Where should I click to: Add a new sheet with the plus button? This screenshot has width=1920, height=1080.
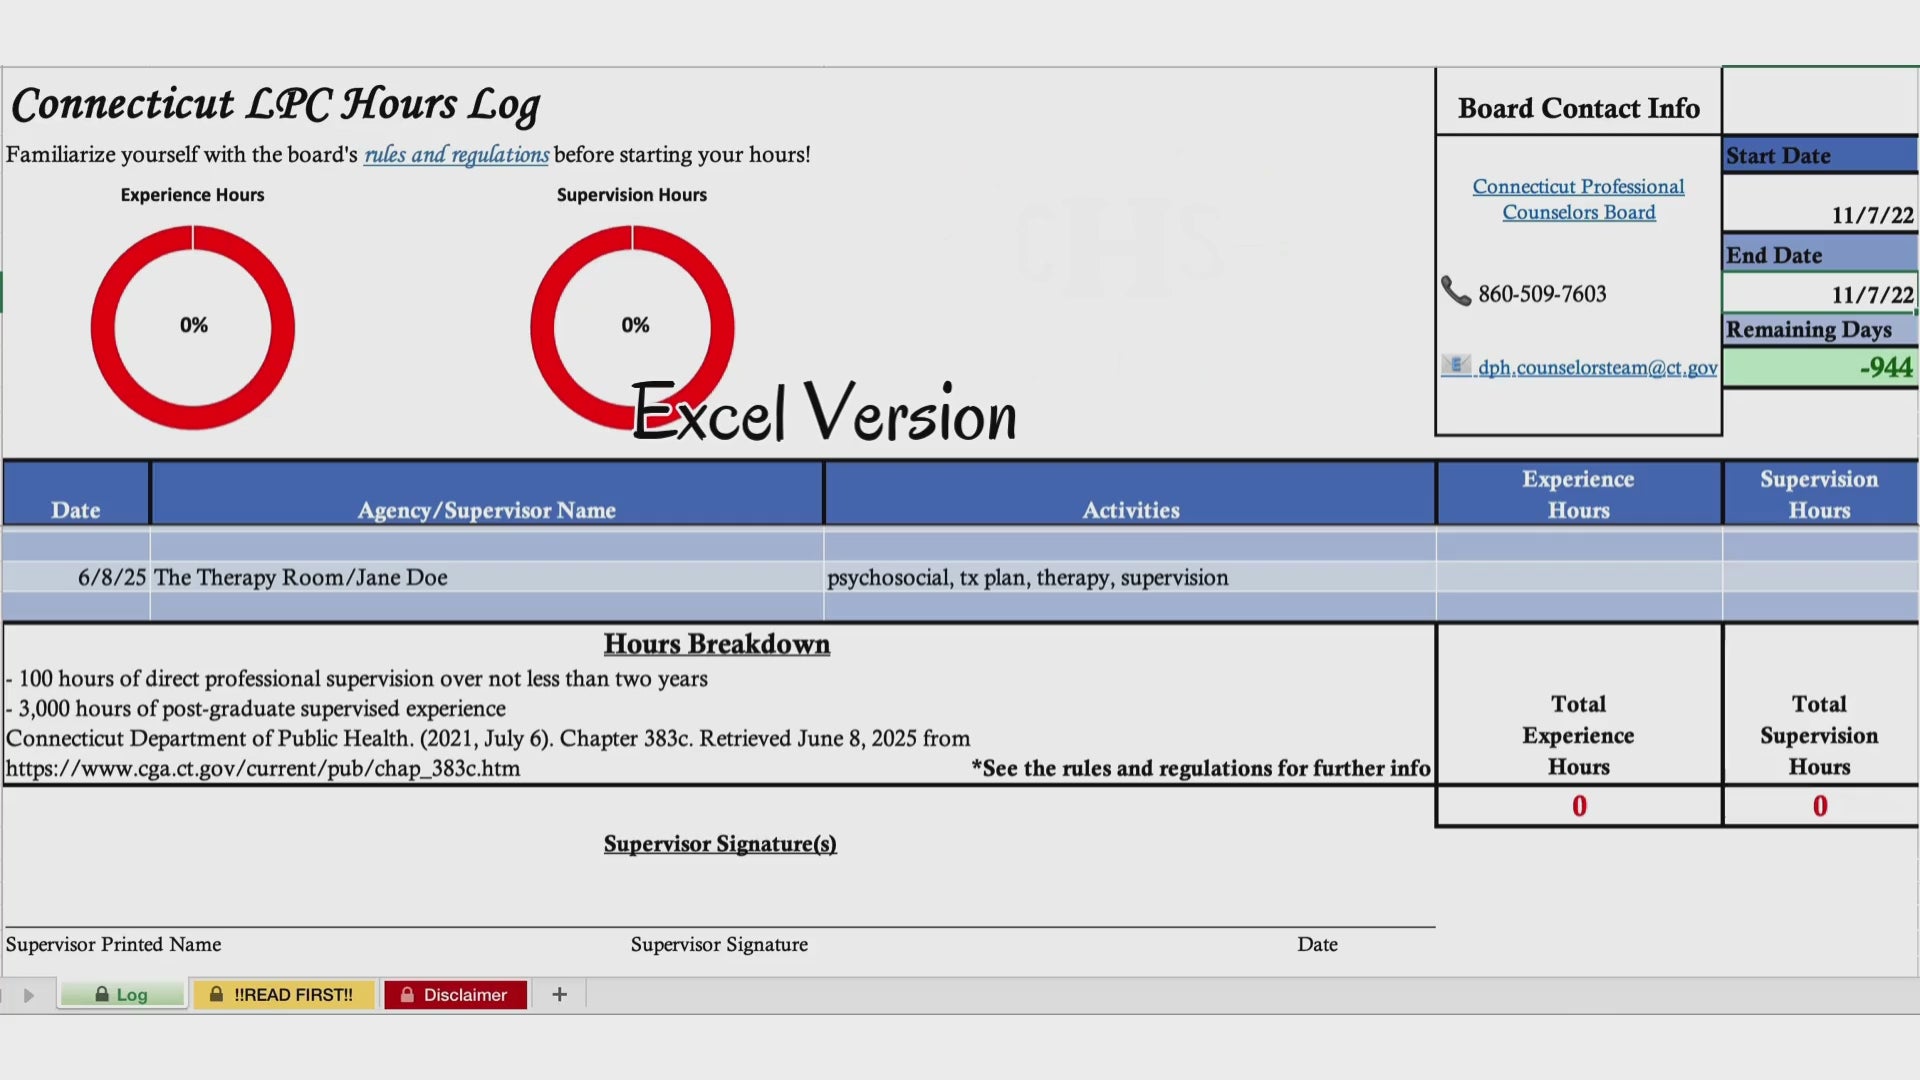pyautogui.click(x=559, y=994)
